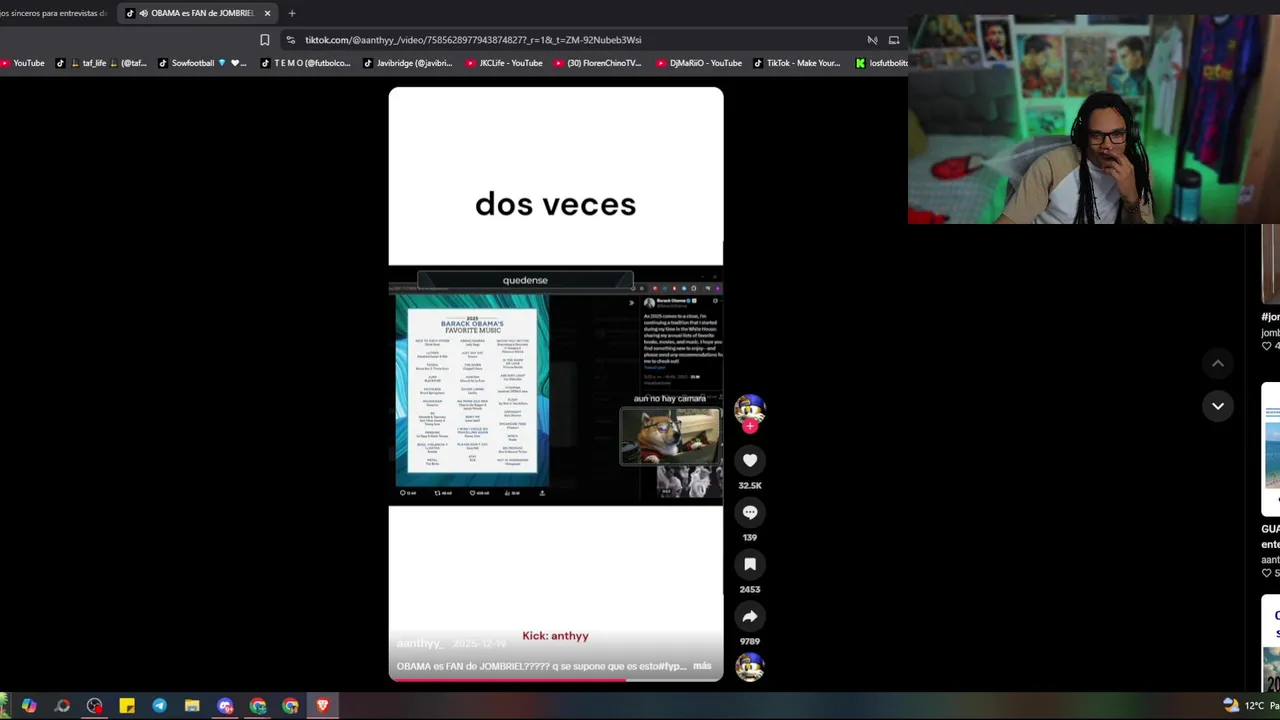
Task: Open Brave browser from the taskbar
Action: point(322,706)
